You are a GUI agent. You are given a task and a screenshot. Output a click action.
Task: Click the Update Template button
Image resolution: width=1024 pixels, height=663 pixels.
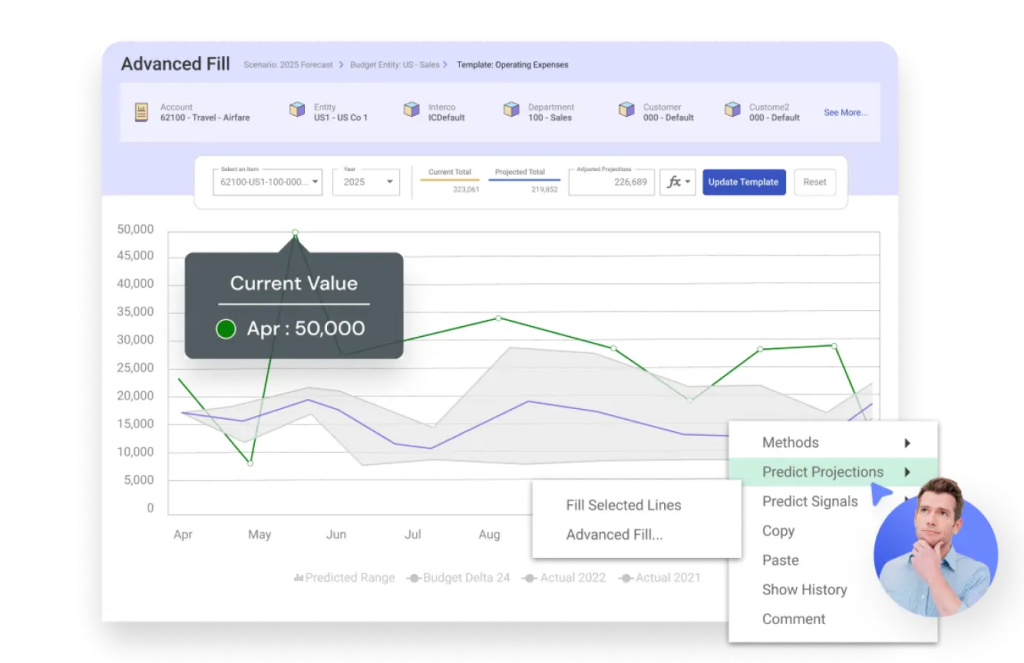coord(744,182)
